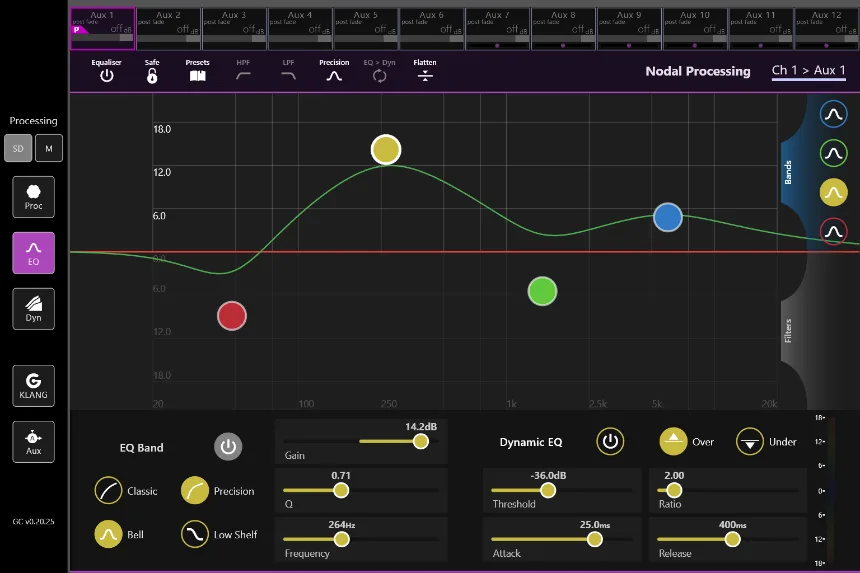Image resolution: width=860 pixels, height=573 pixels.
Task: Choose the Precision EQ type
Action: point(195,490)
